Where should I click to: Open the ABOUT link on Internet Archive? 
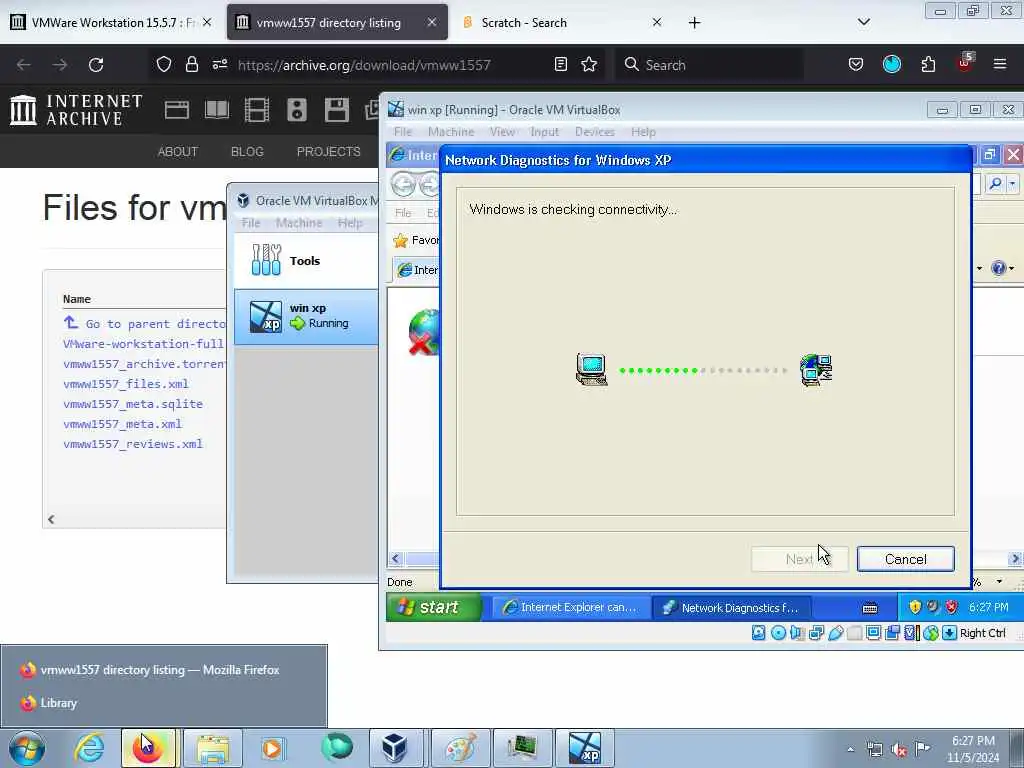tap(178, 152)
